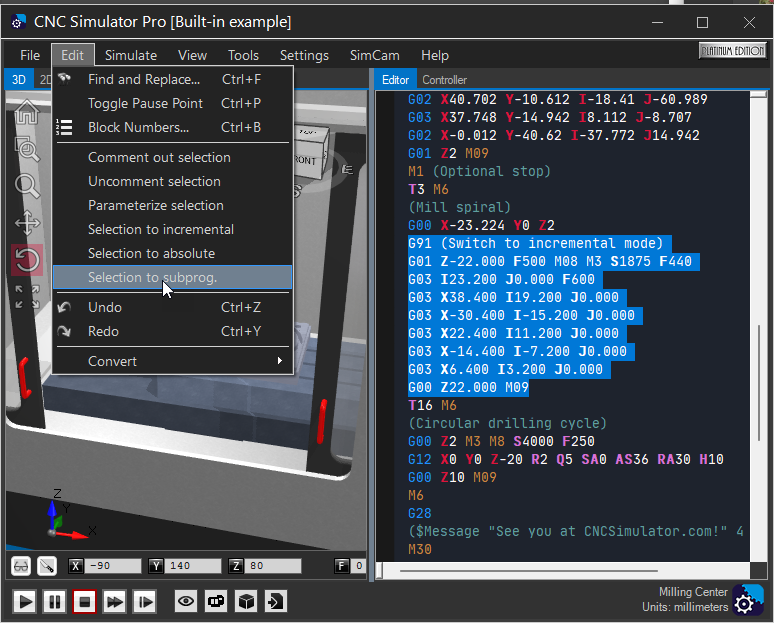774x623 pixels.
Task: Click the editor vertical scrollbar thumb
Action: [x=759, y=383]
